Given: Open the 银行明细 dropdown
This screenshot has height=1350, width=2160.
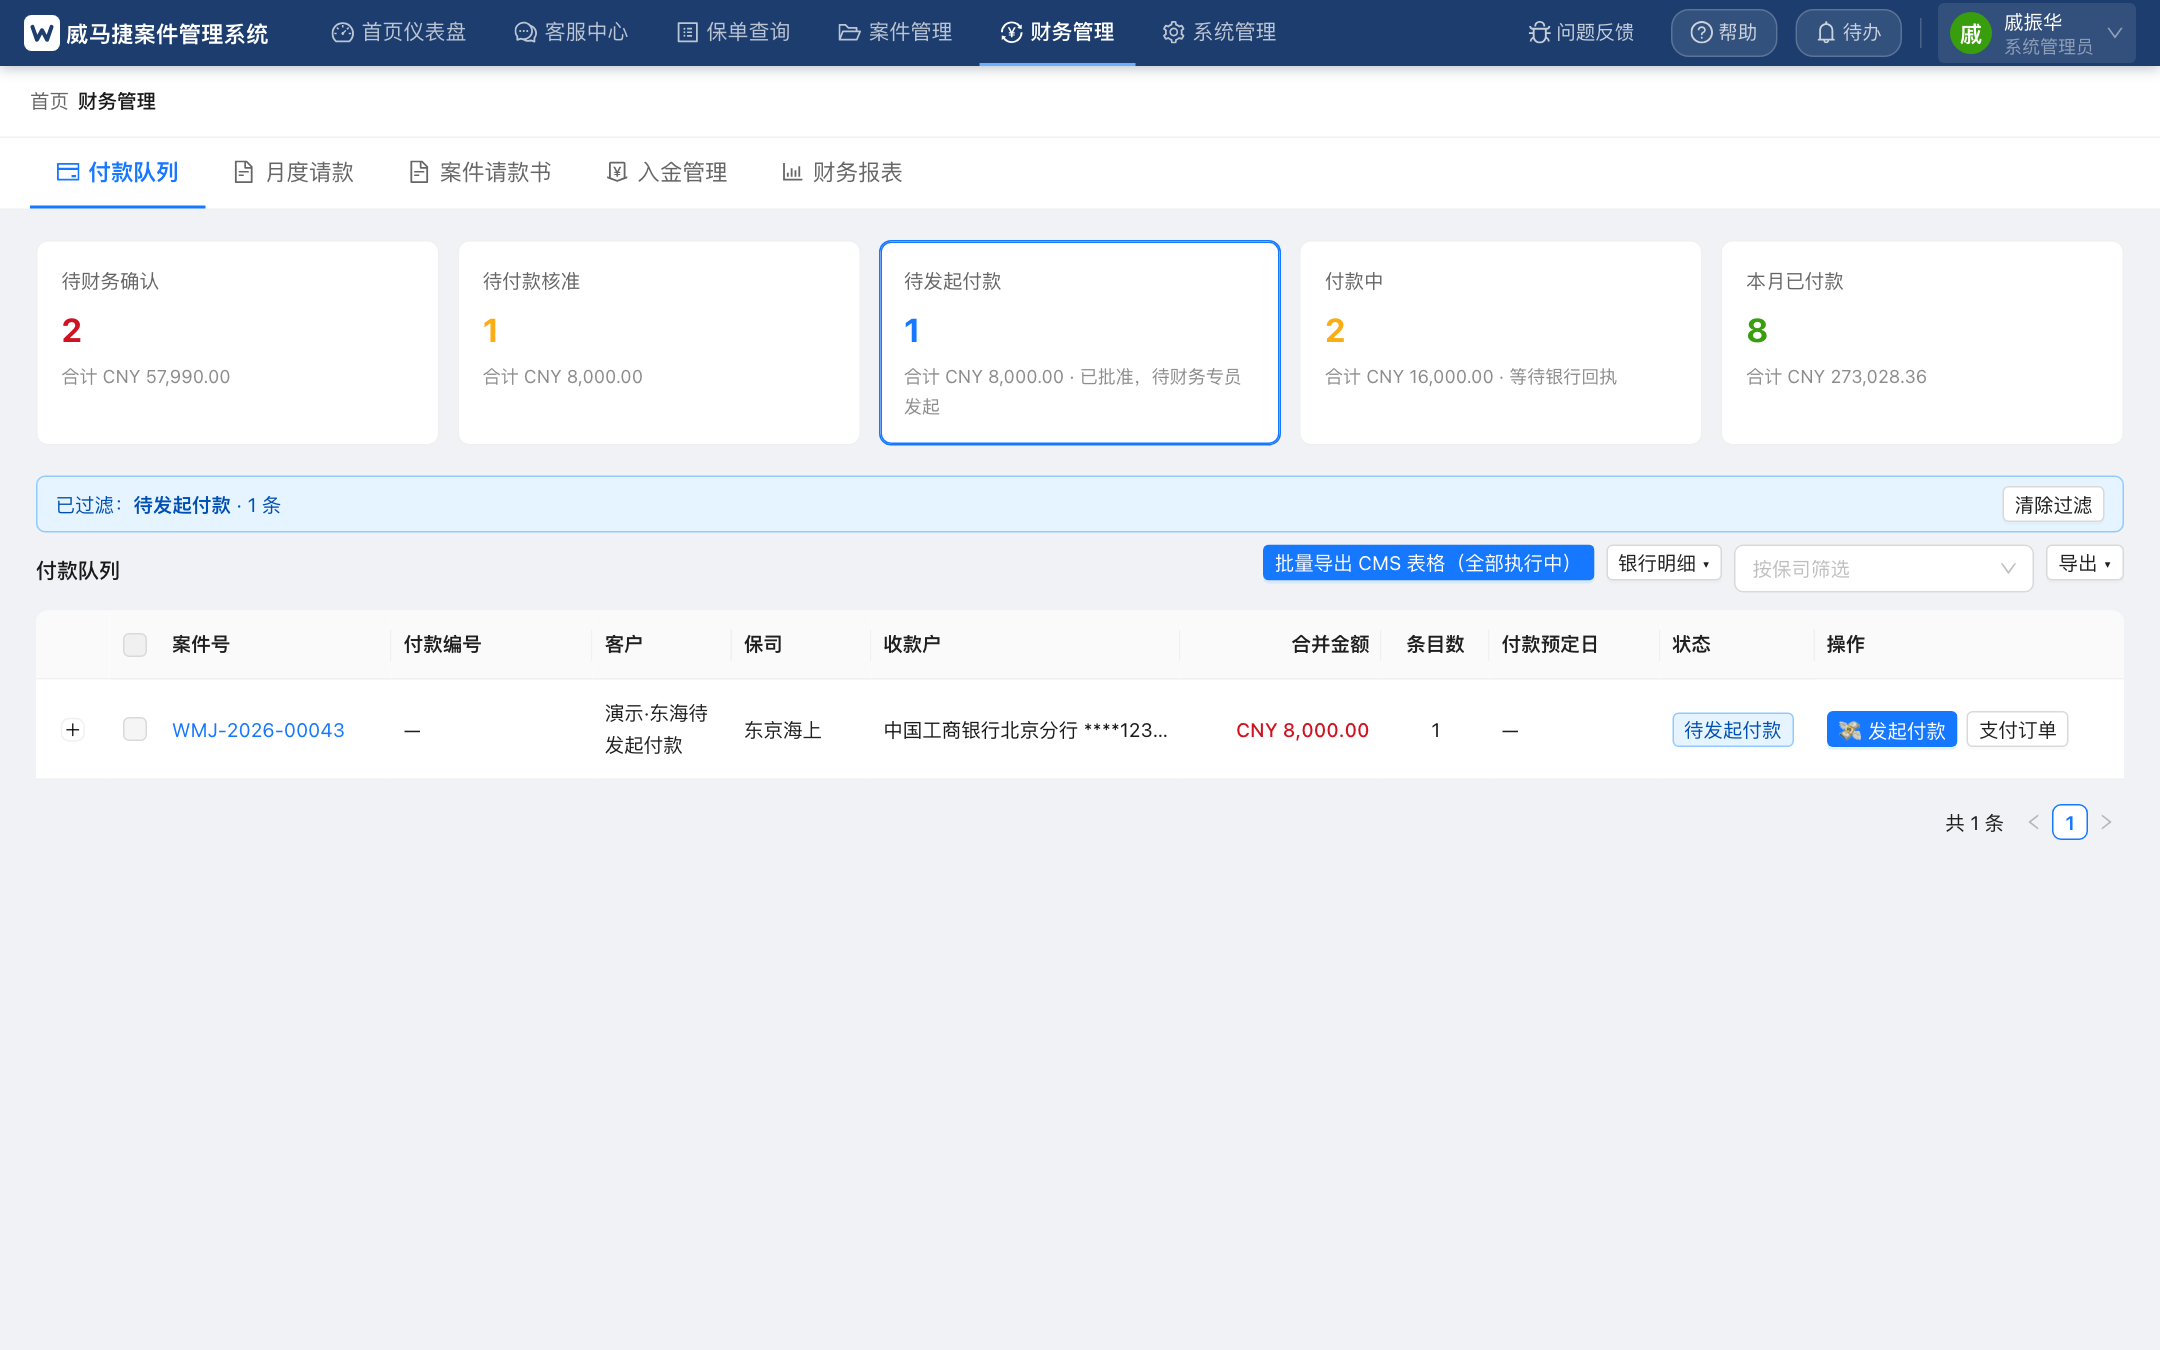Looking at the screenshot, I should 1664,563.
